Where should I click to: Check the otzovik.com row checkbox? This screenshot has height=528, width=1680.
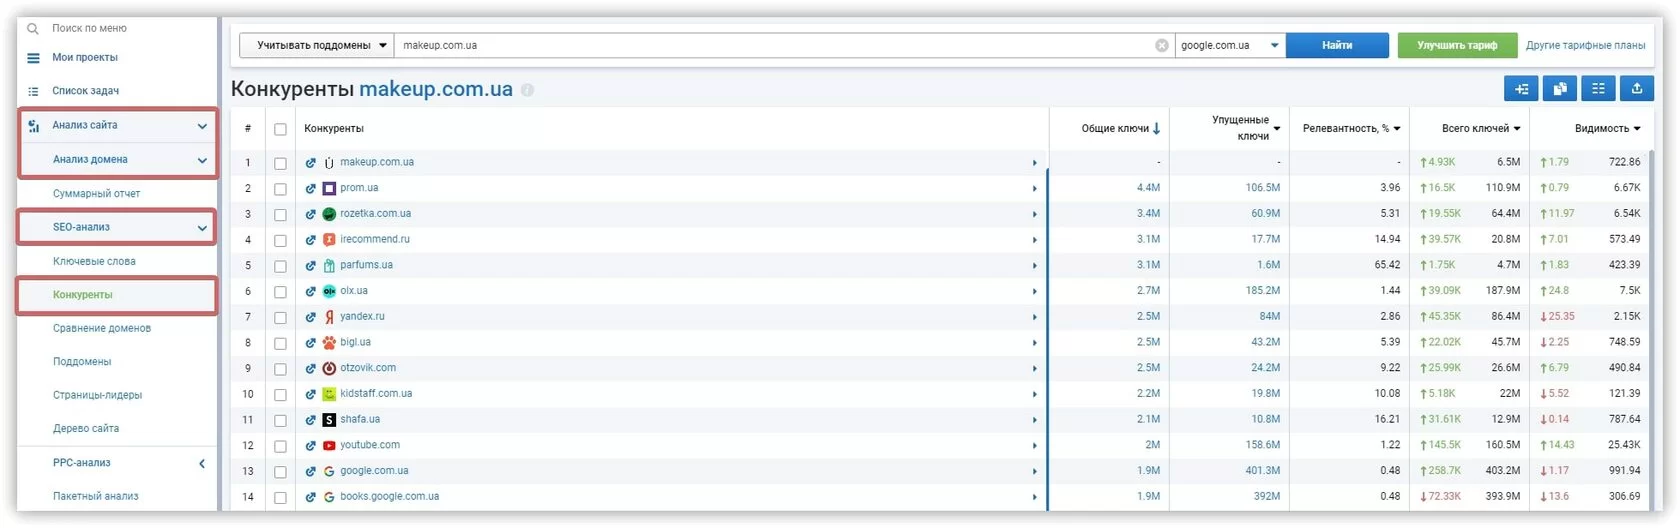coord(280,369)
